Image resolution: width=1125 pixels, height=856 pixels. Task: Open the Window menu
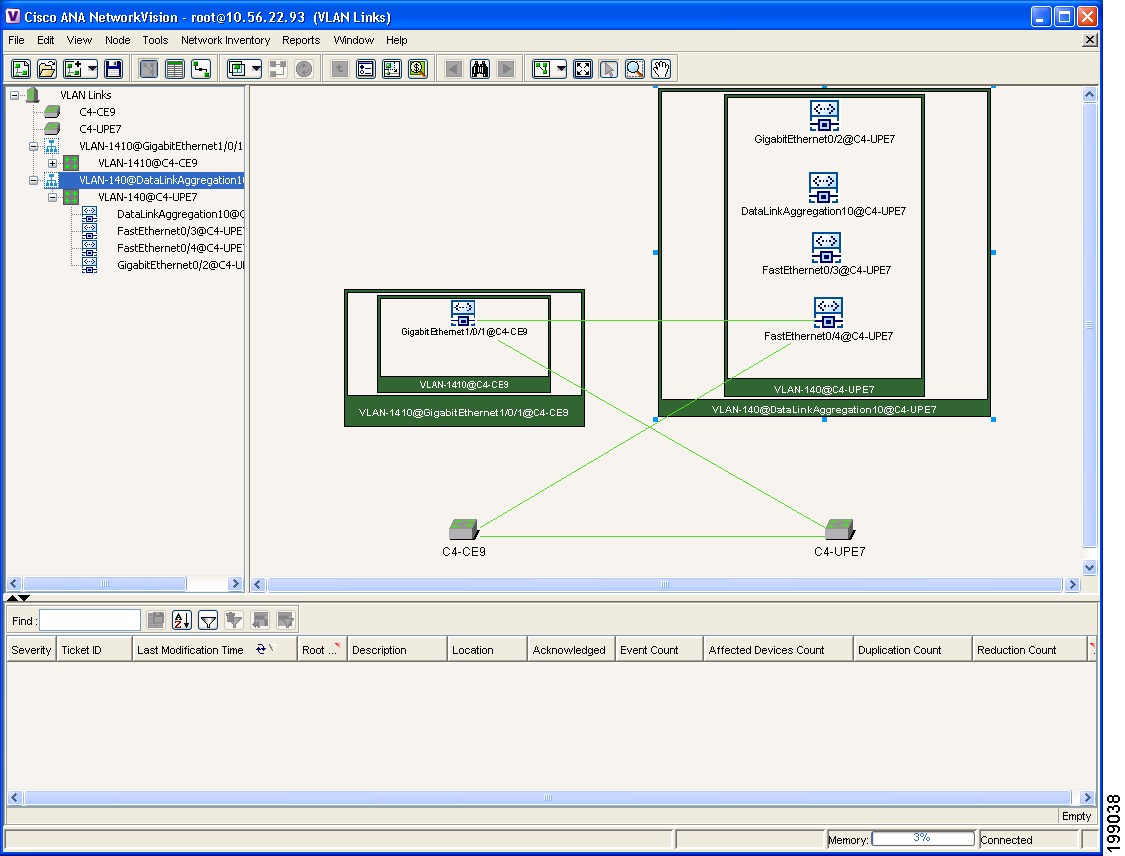(x=353, y=40)
